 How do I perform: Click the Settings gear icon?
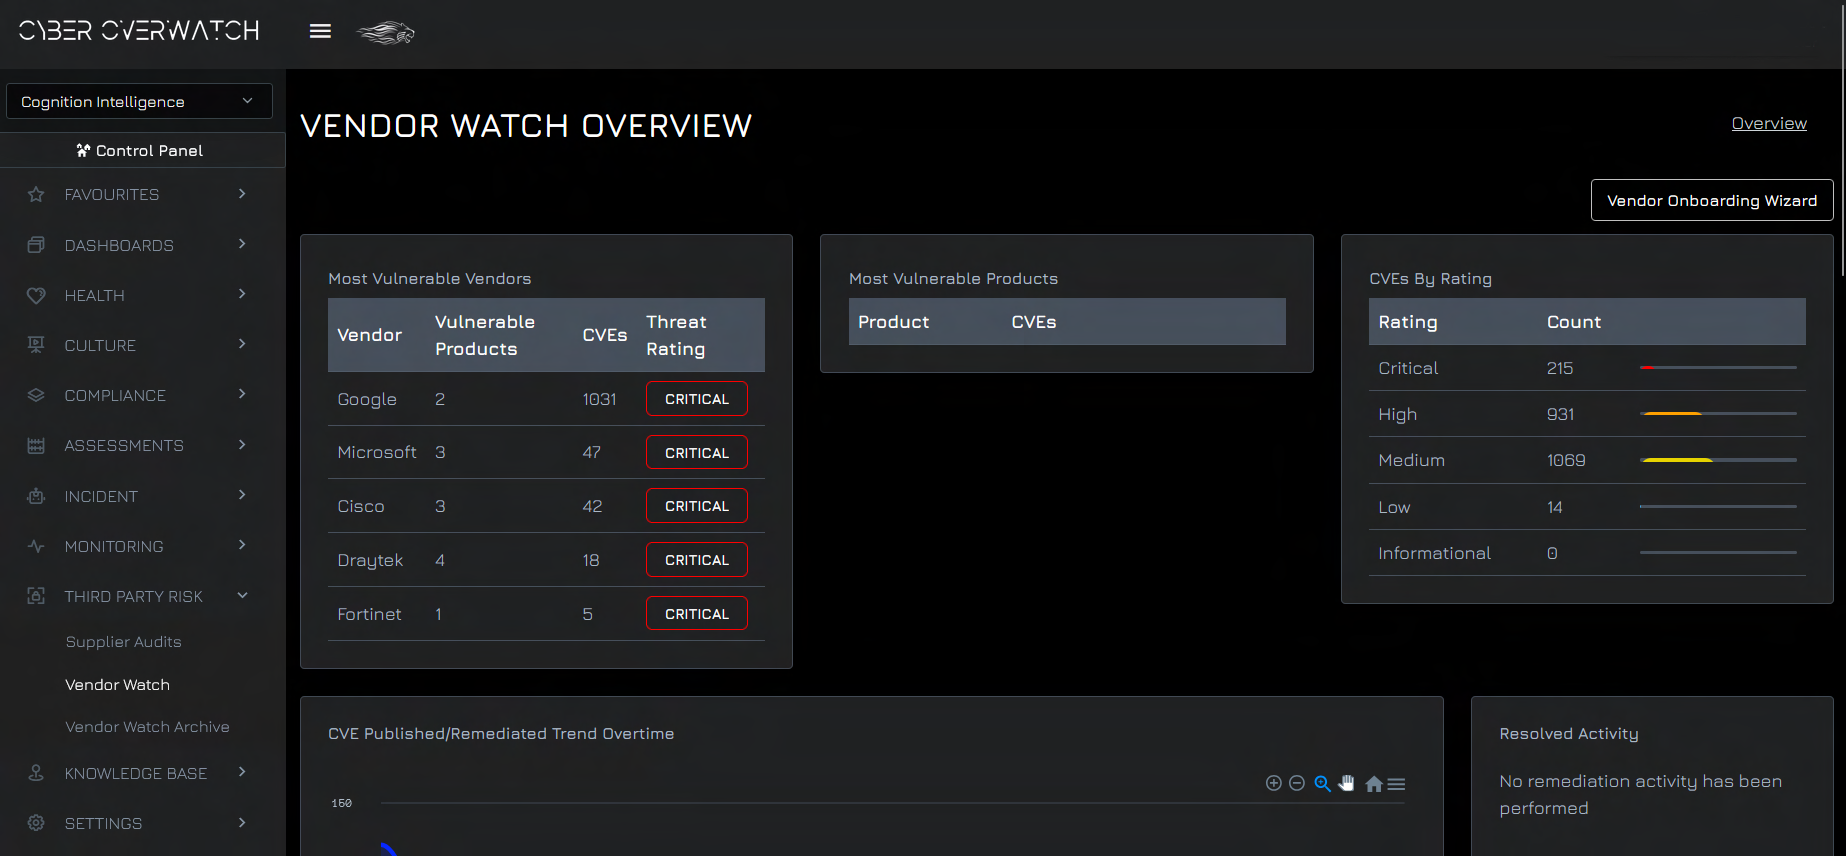coord(36,823)
